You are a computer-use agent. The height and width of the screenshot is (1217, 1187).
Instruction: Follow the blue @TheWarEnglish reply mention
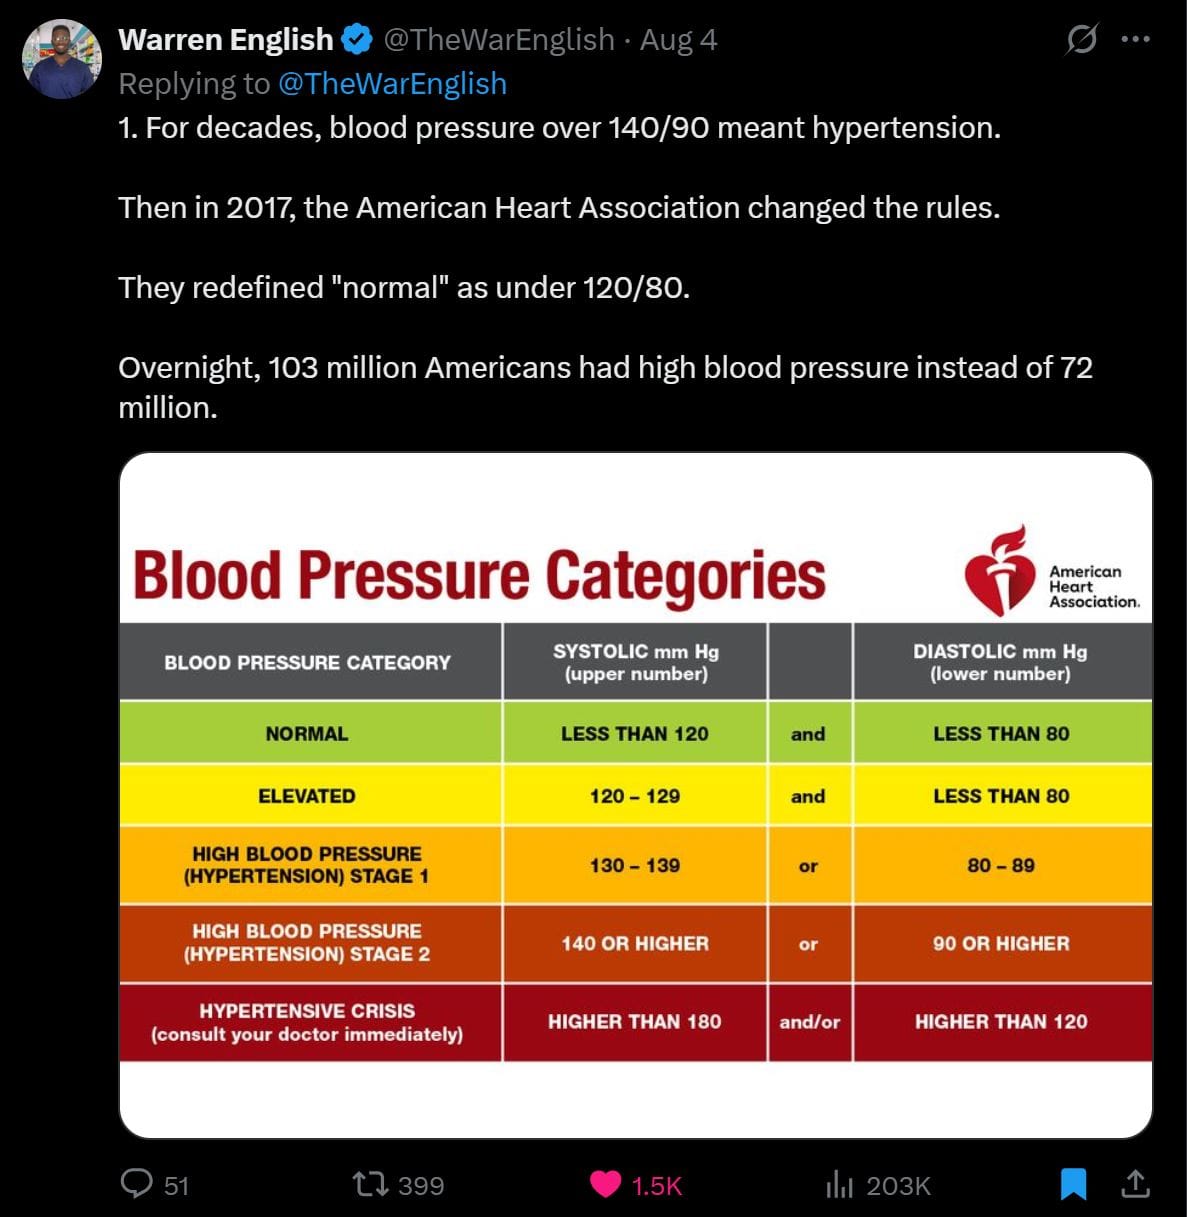click(x=392, y=84)
